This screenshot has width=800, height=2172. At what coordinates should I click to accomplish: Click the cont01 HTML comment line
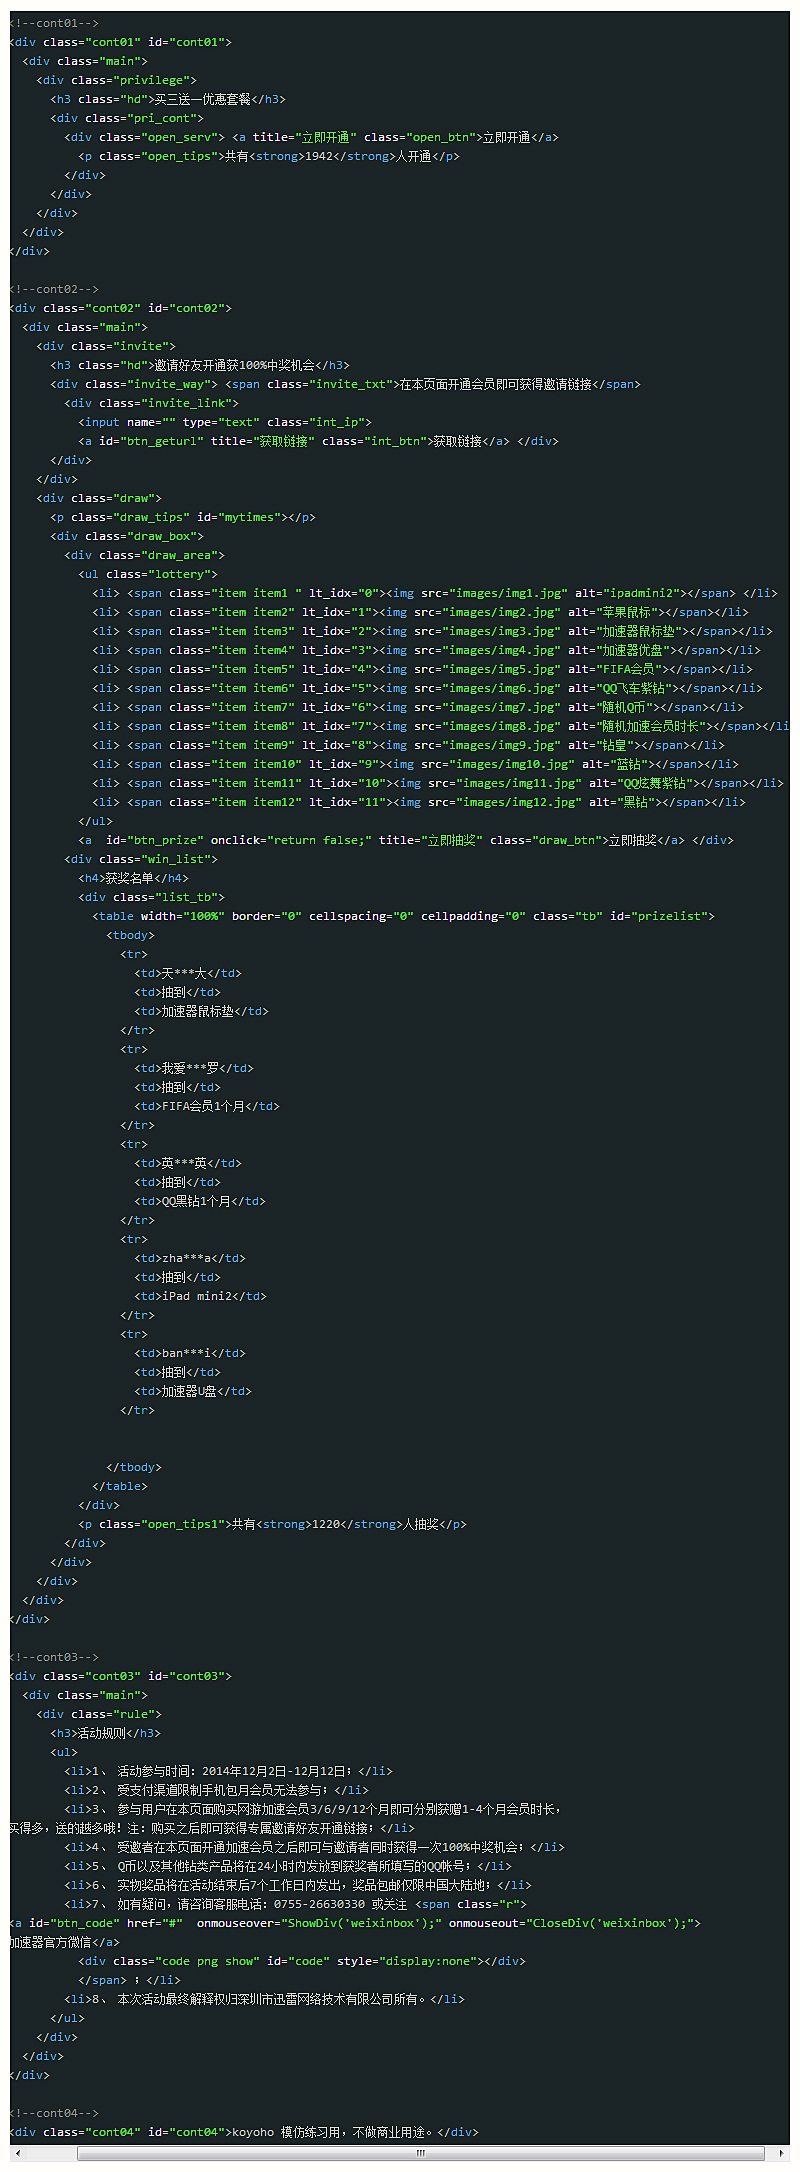[x=55, y=23]
